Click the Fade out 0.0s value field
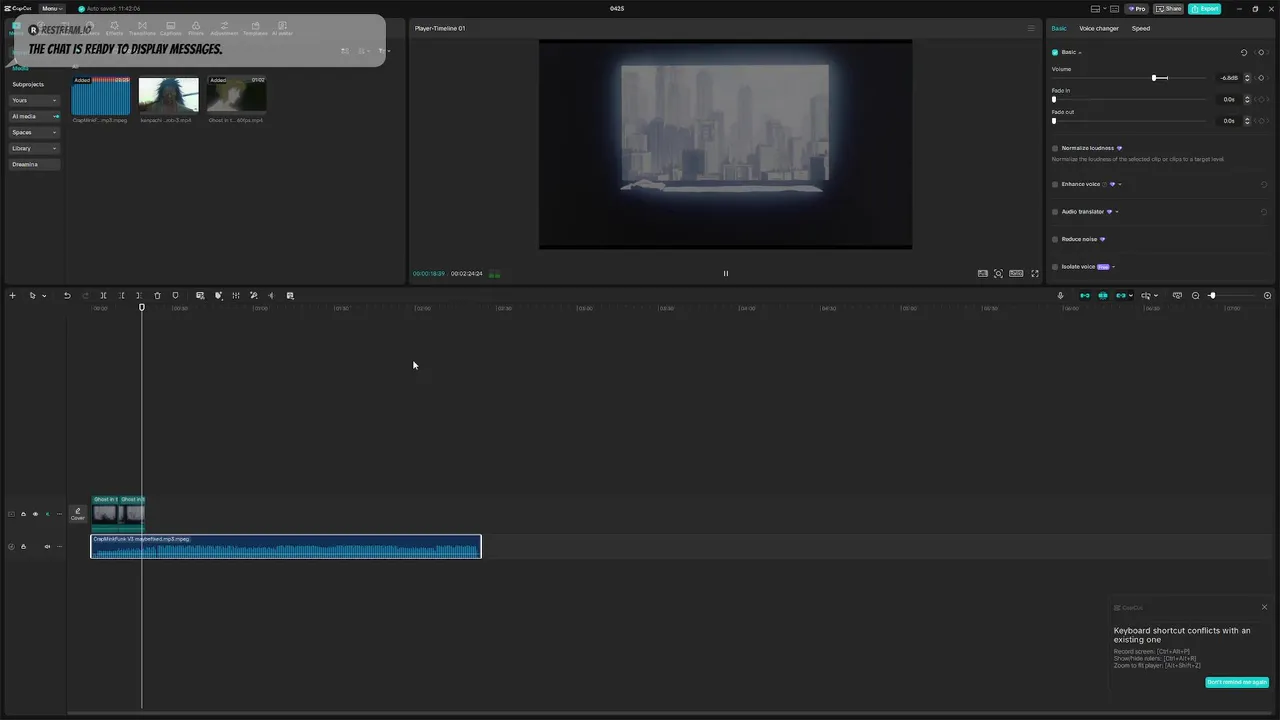This screenshot has height=720, width=1280. point(1227,120)
